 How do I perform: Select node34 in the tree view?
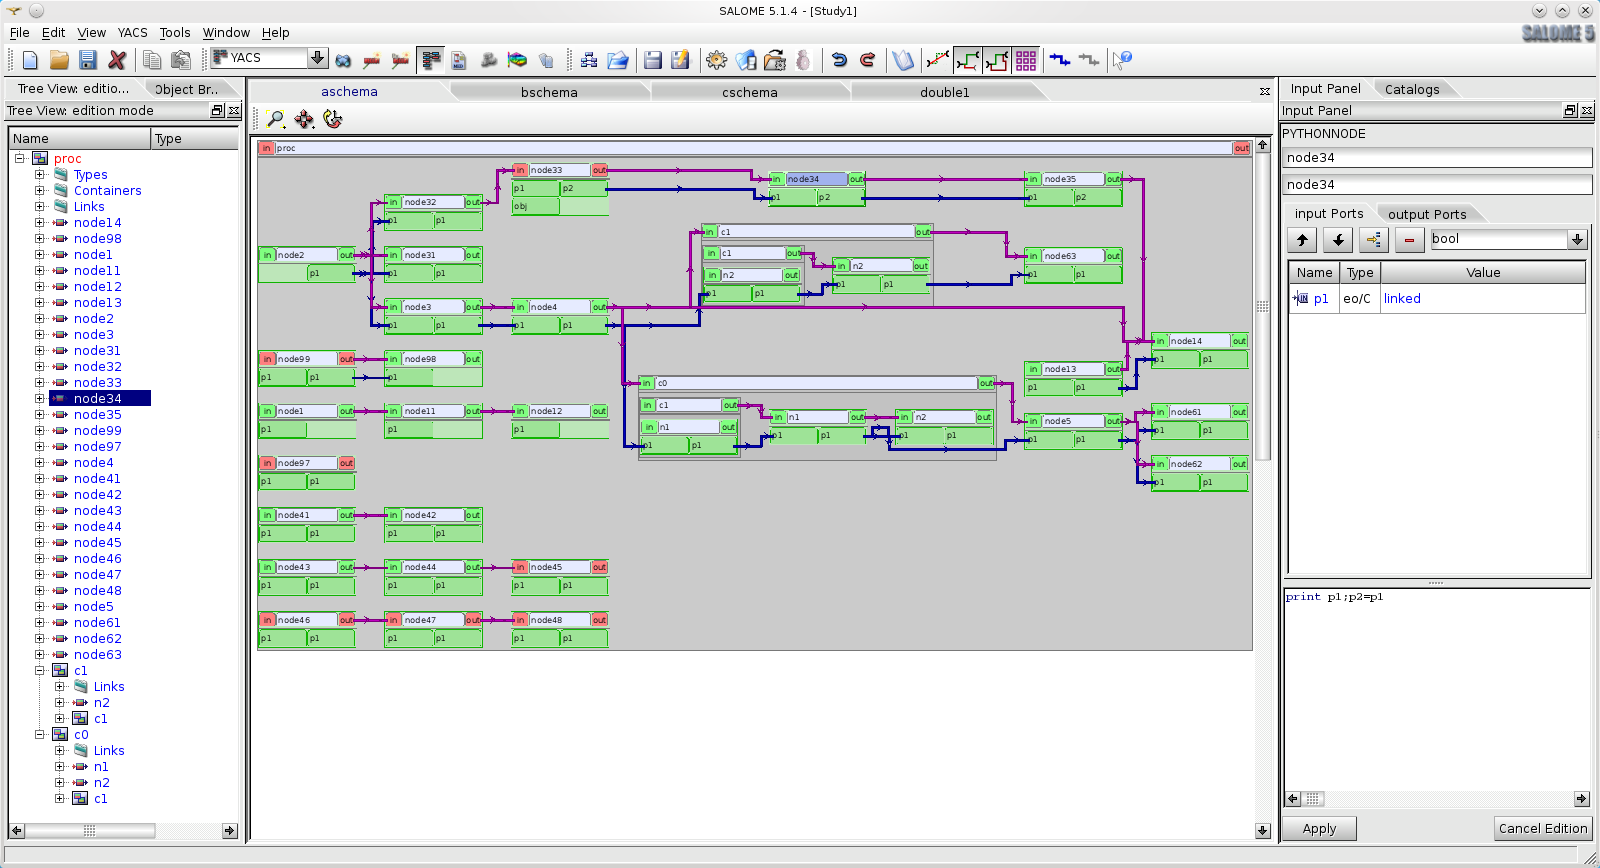(97, 399)
